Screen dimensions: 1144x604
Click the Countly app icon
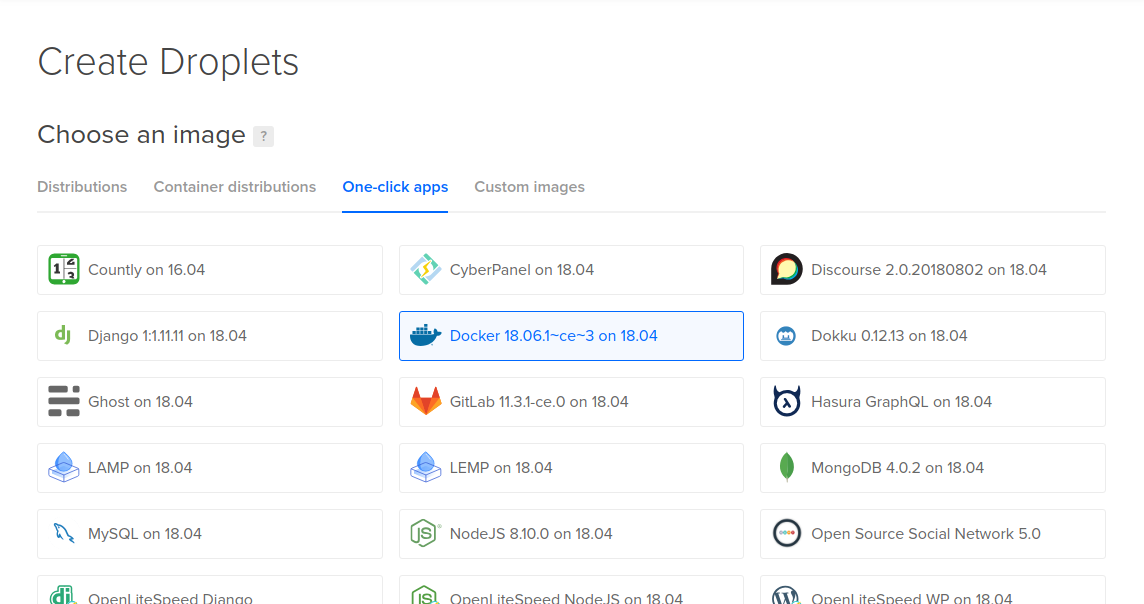[x=63, y=269]
